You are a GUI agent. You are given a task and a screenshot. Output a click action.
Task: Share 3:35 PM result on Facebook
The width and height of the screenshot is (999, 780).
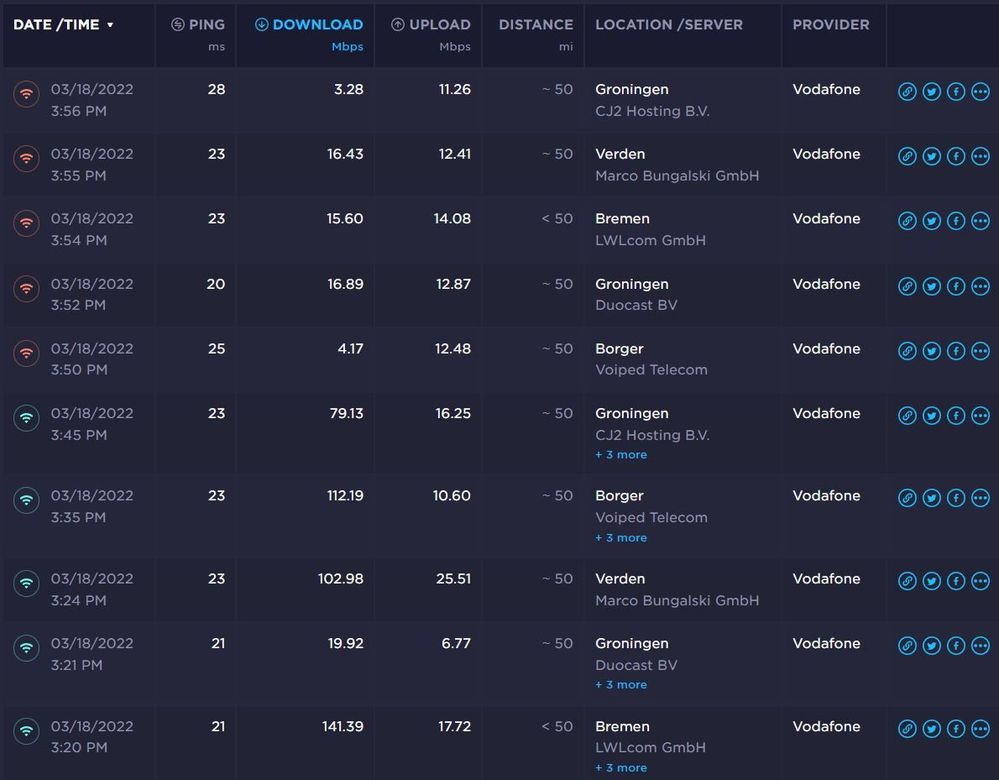(956, 498)
